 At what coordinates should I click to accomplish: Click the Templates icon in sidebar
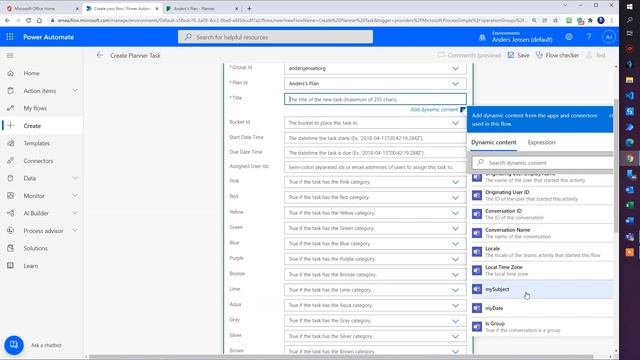[11, 143]
